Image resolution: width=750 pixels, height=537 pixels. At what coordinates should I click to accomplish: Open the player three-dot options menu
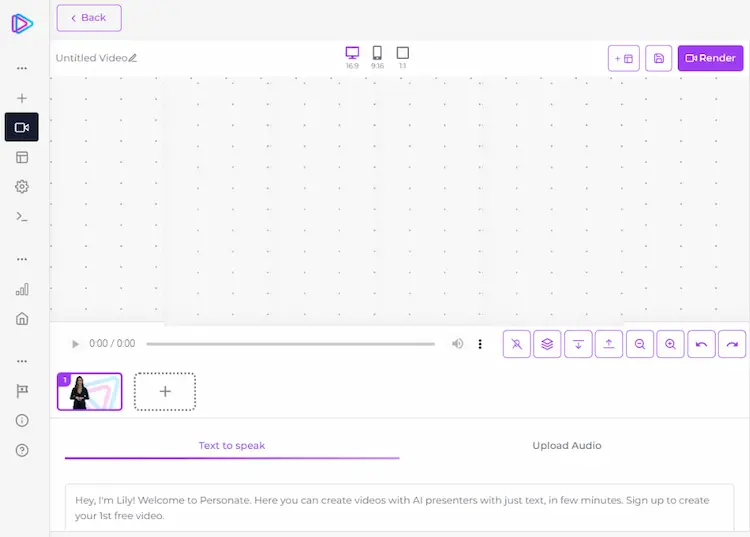click(x=480, y=344)
